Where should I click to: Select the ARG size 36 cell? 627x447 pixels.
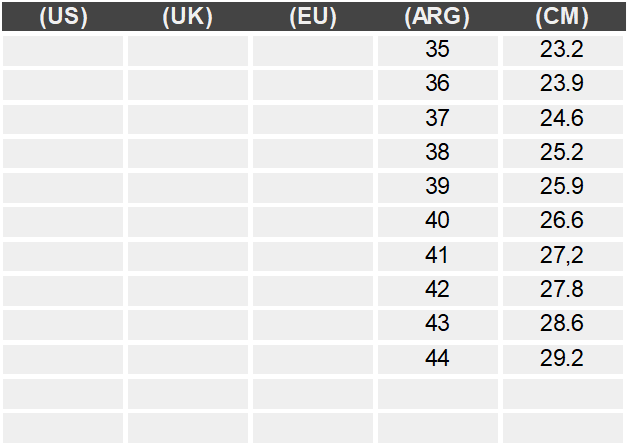click(438, 85)
